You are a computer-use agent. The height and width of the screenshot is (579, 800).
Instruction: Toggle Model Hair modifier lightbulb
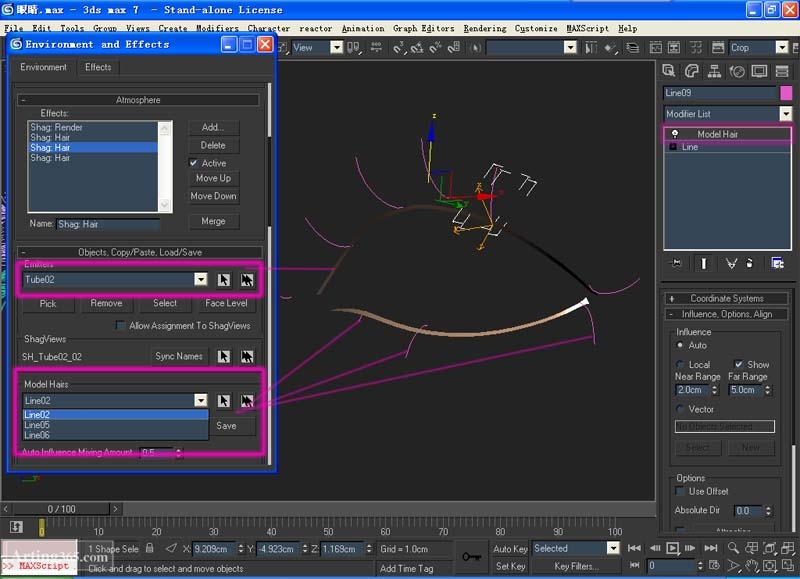click(675, 134)
